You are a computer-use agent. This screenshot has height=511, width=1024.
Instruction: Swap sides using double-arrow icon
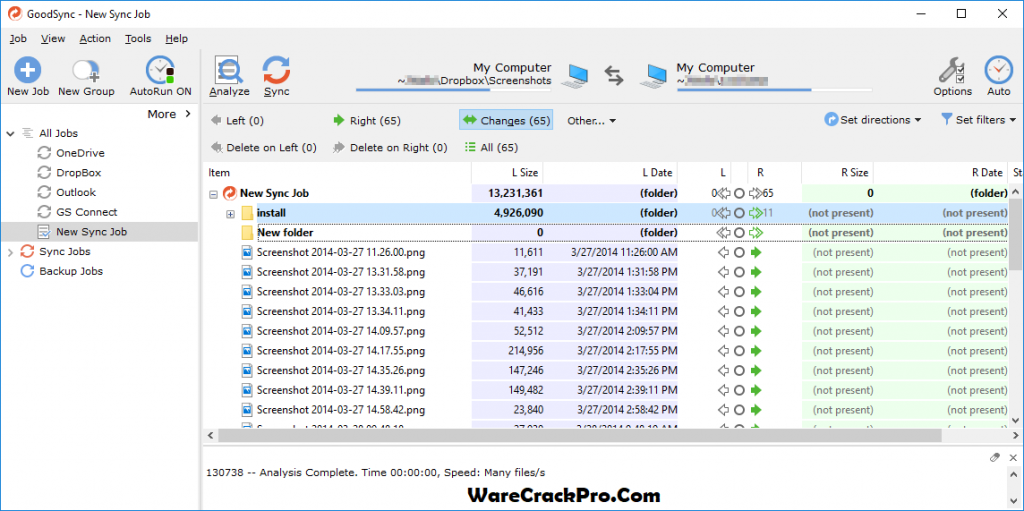coord(614,76)
